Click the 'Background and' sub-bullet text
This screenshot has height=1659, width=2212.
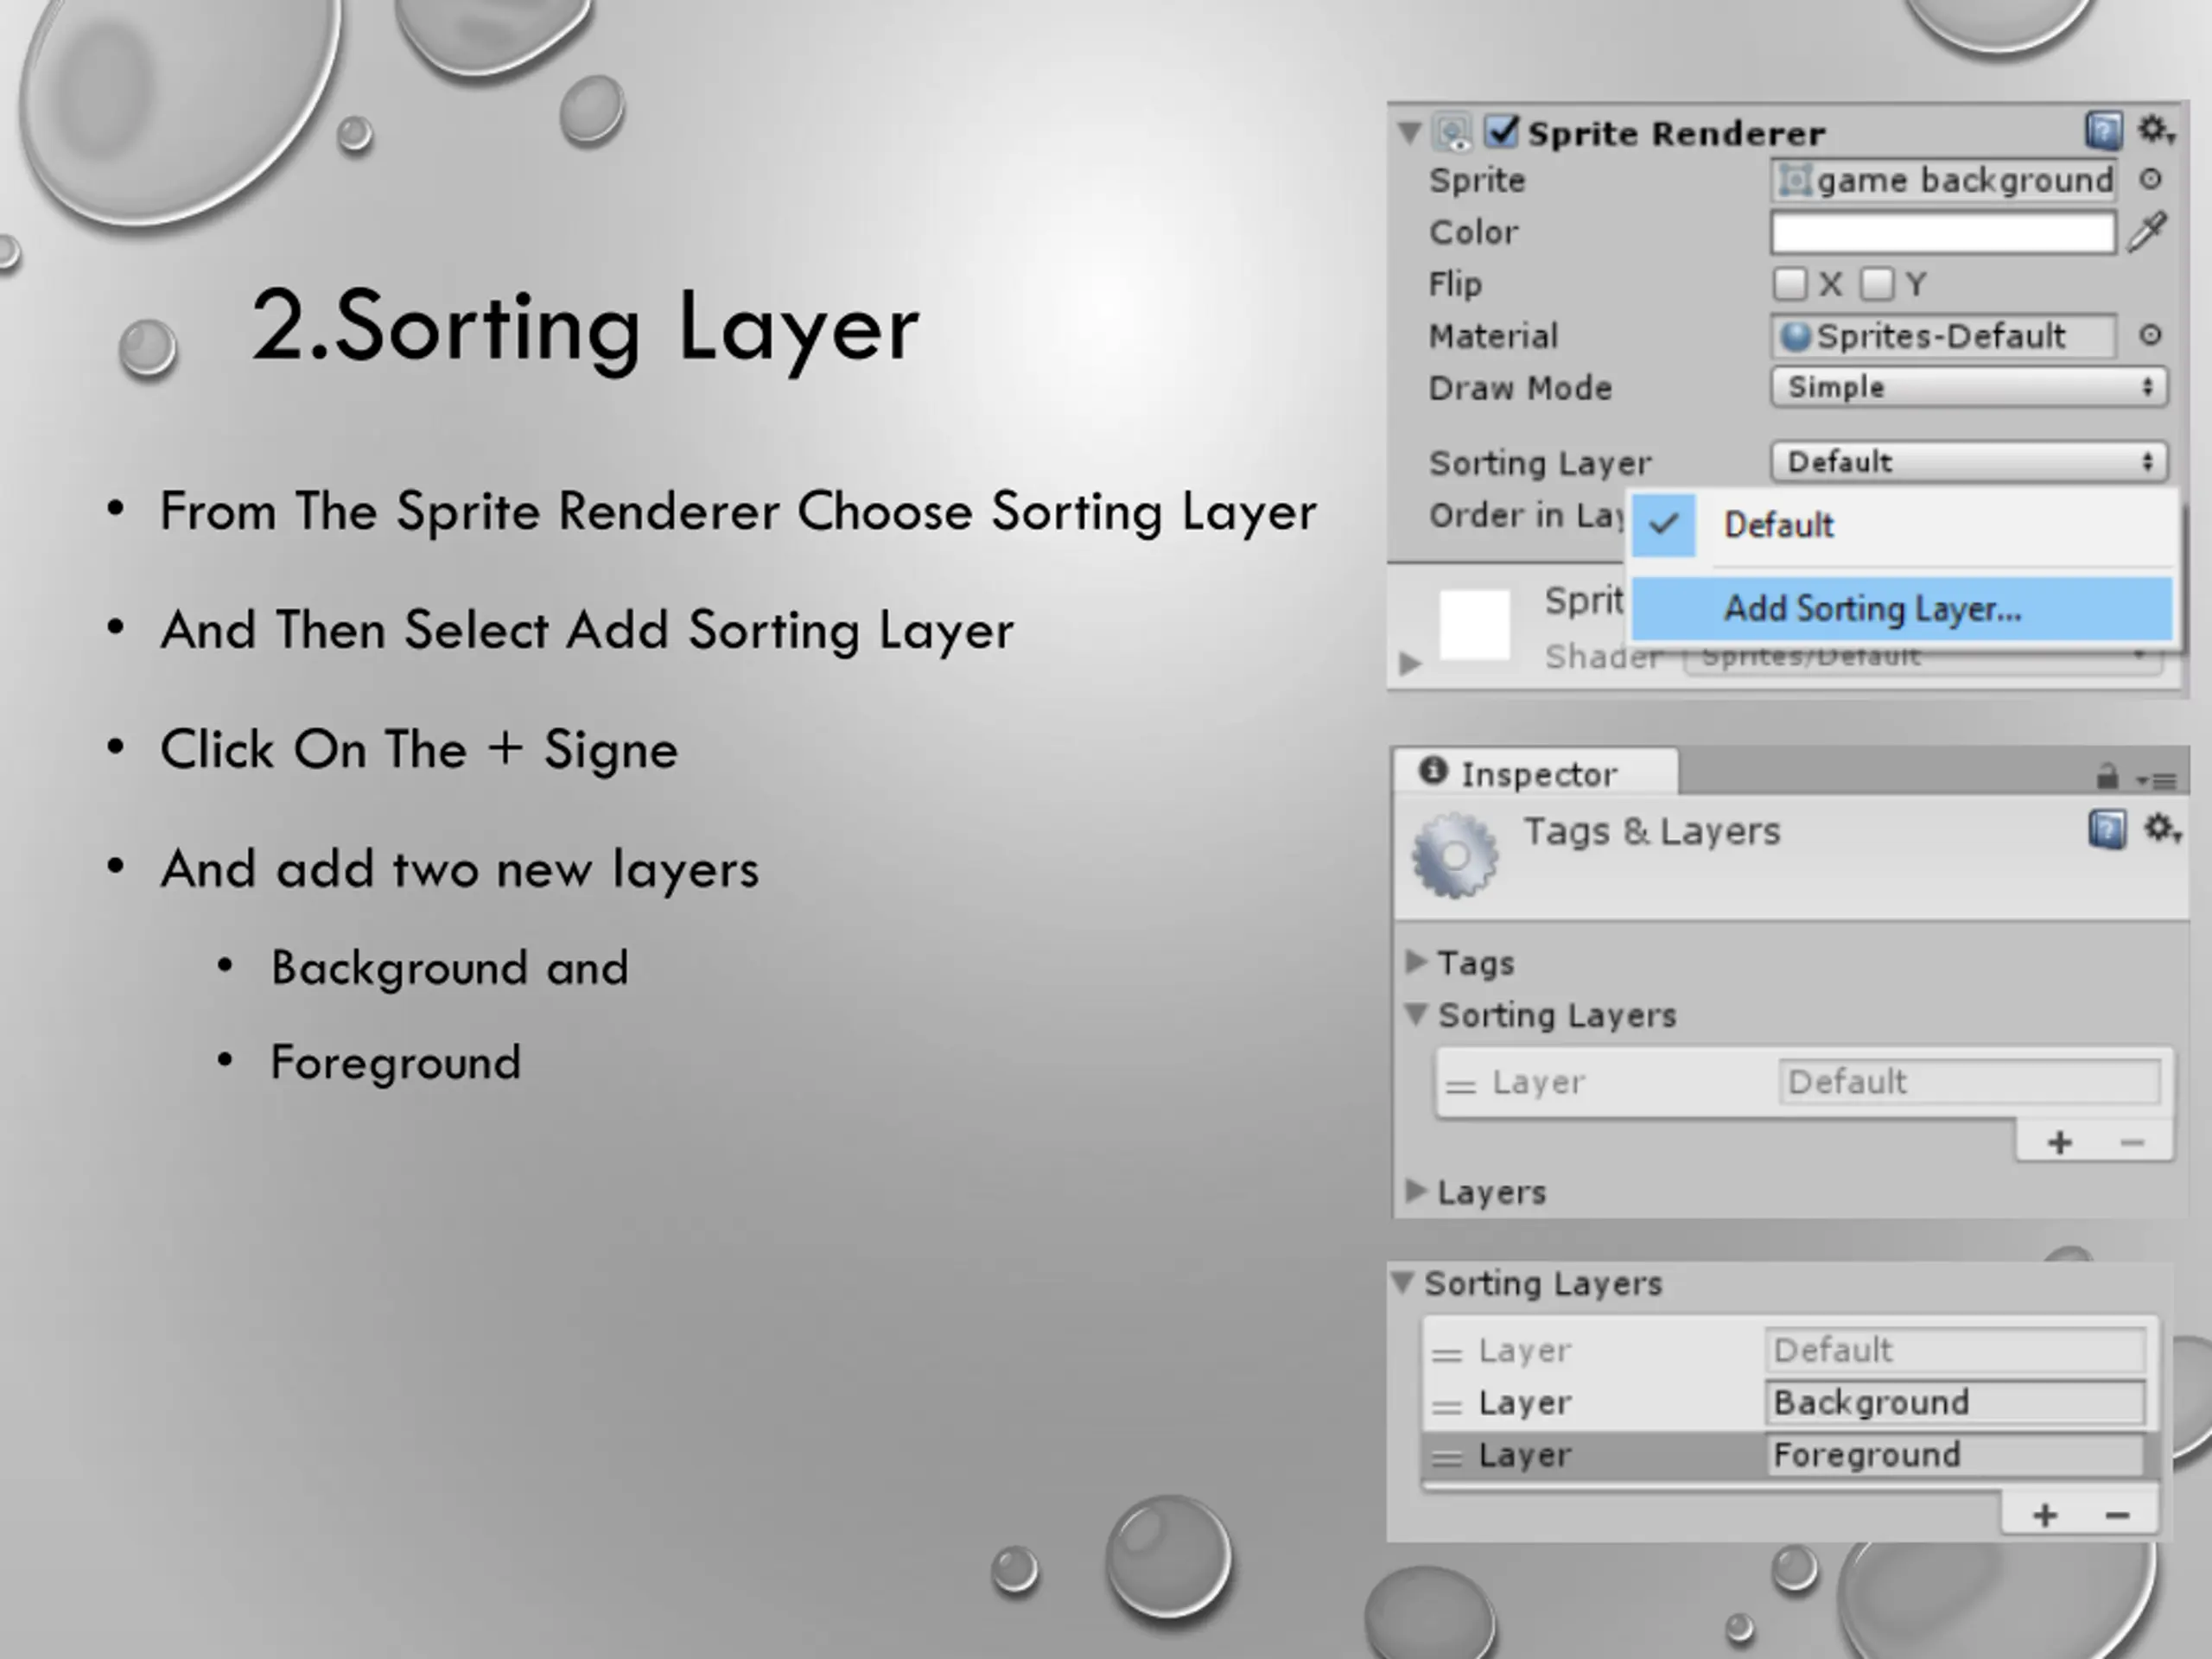point(449,968)
